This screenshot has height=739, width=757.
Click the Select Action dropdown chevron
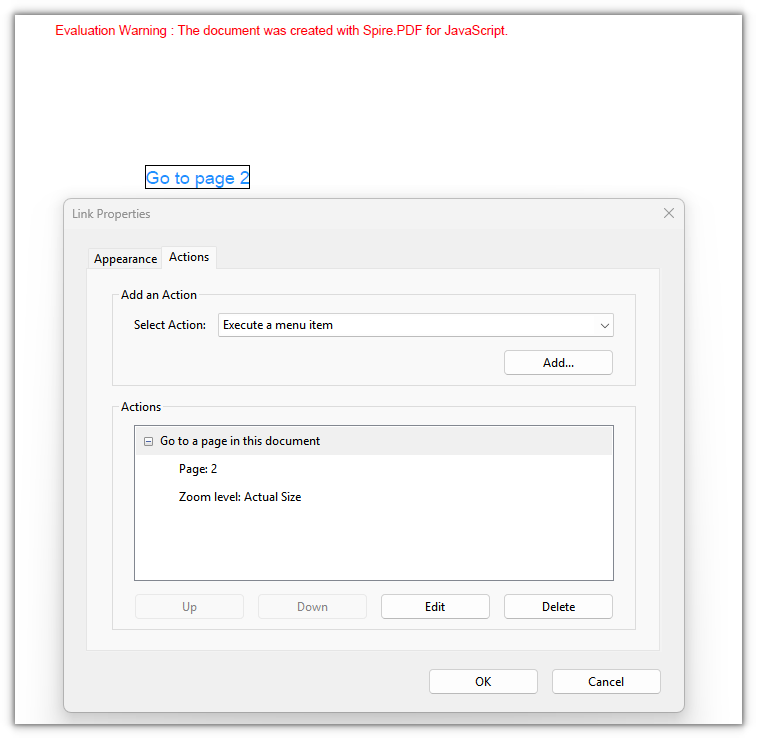pyautogui.click(x=604, y=325)
